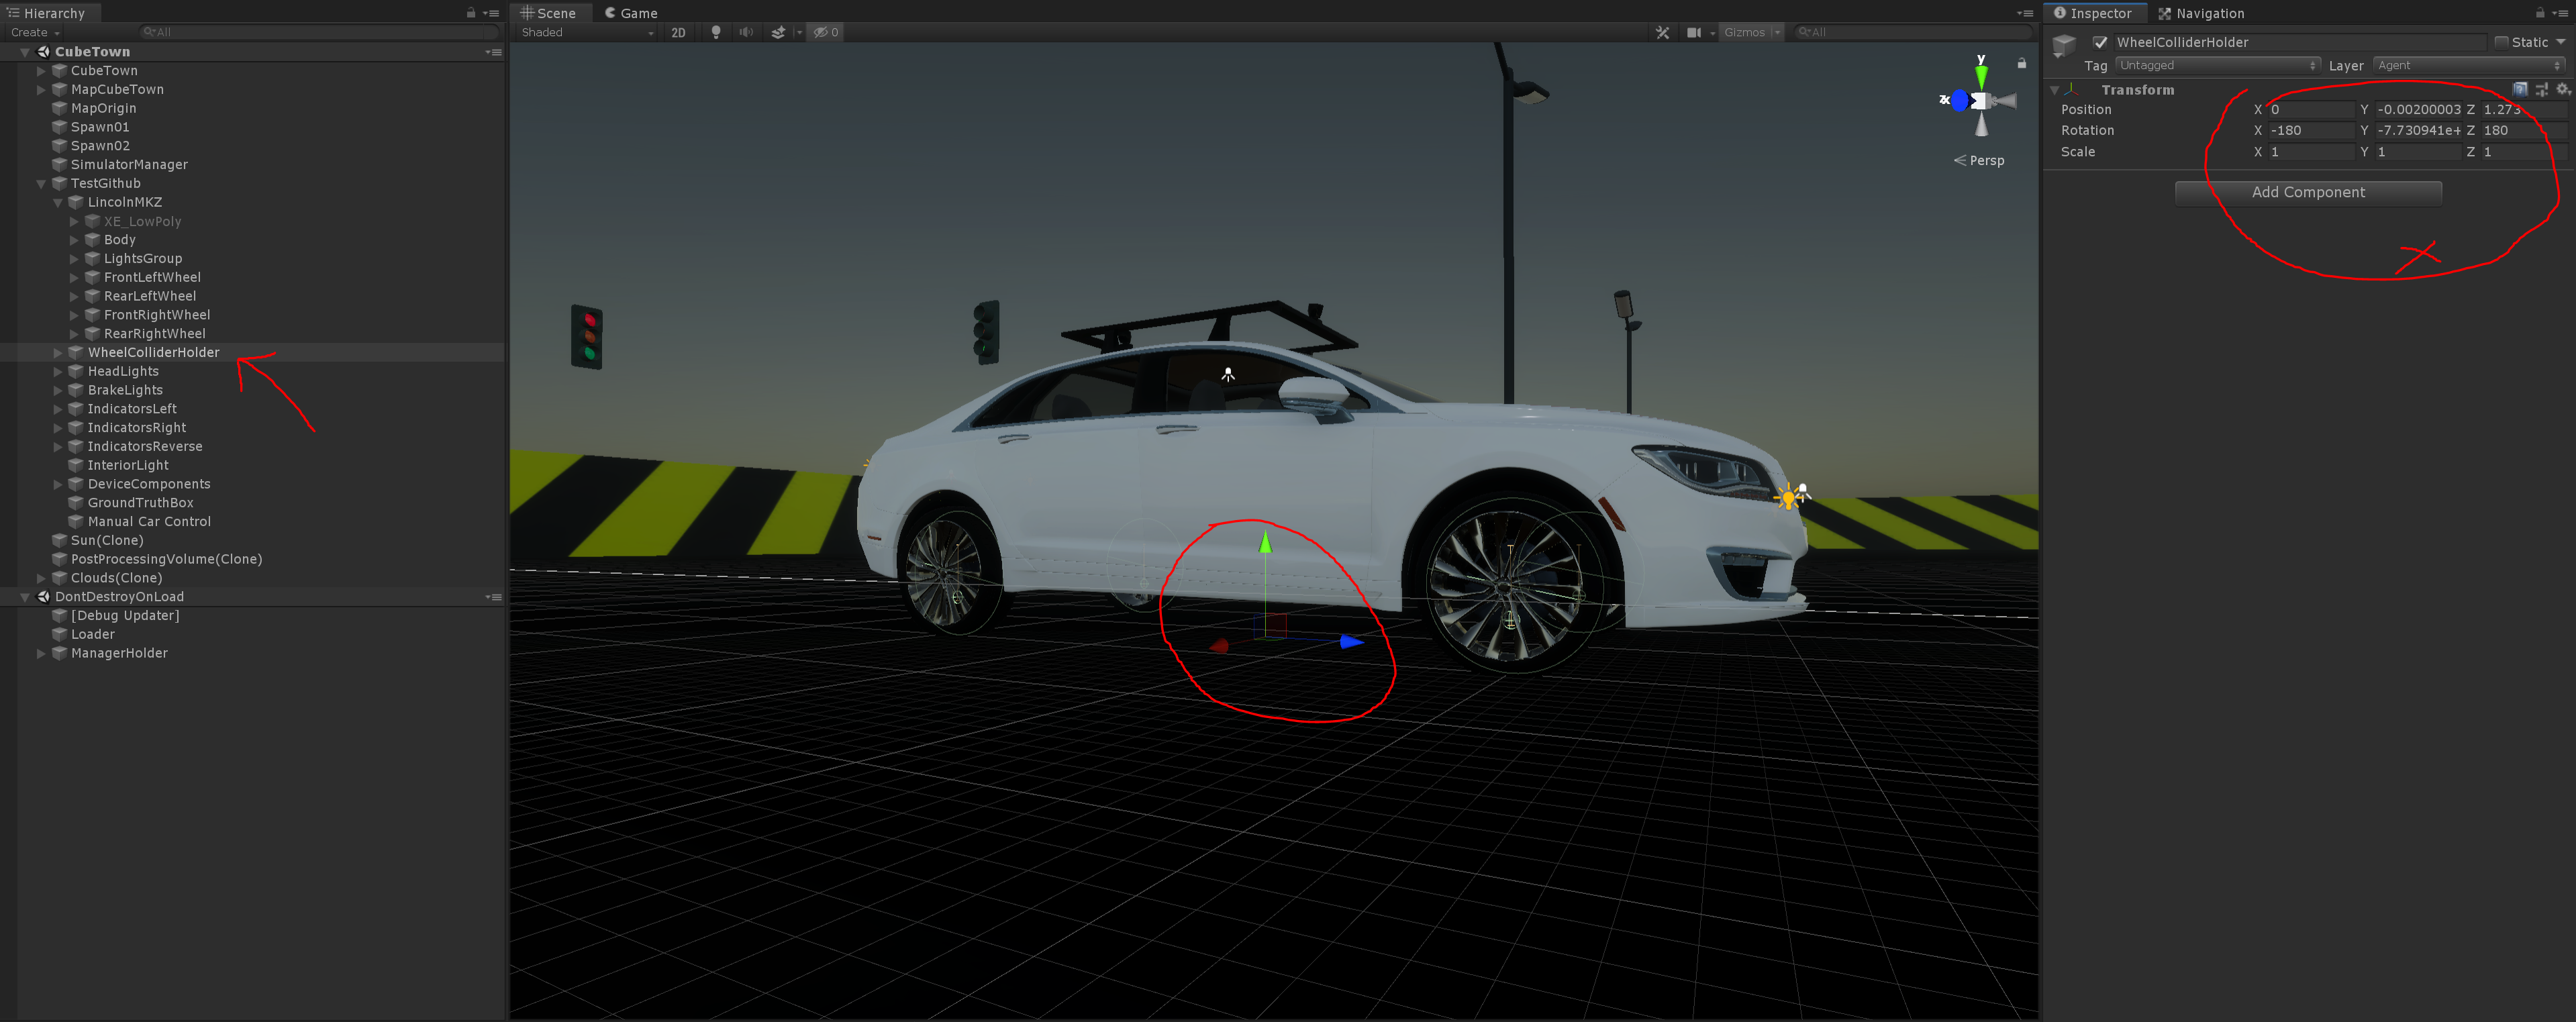2576x1022 pixels.
Task: Open Transform presets slider icon
Action: tap(2541, 89)
